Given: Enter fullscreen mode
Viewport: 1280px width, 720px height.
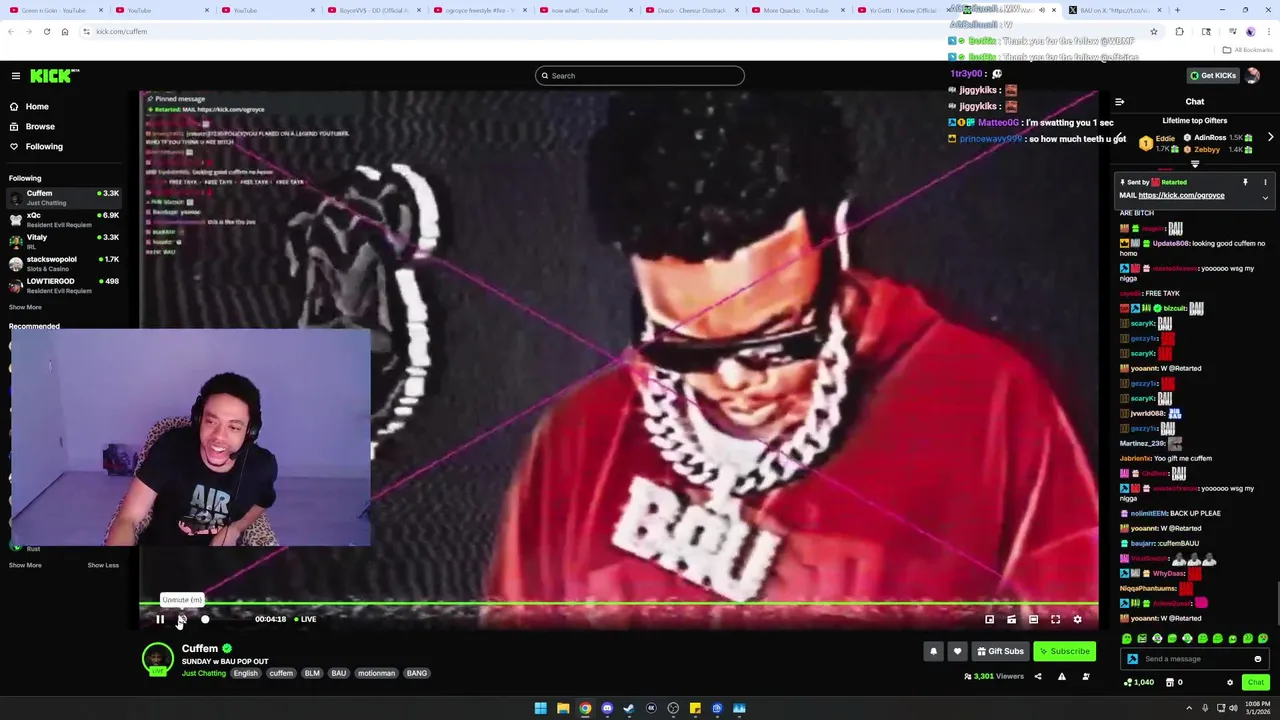Looking at the screenshot, I should click(x=1055, y=619).
